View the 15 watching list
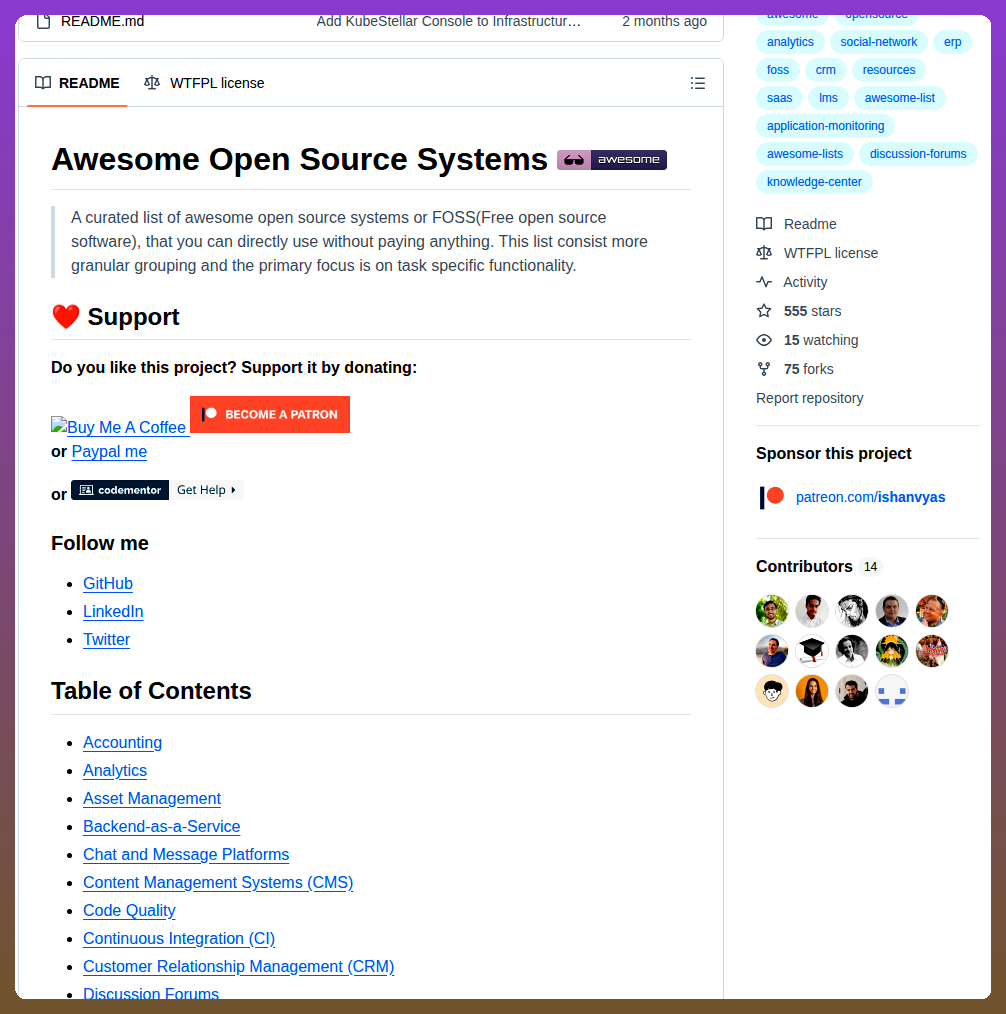This screenshot has width=1006, height=1014. pos(808,340)
